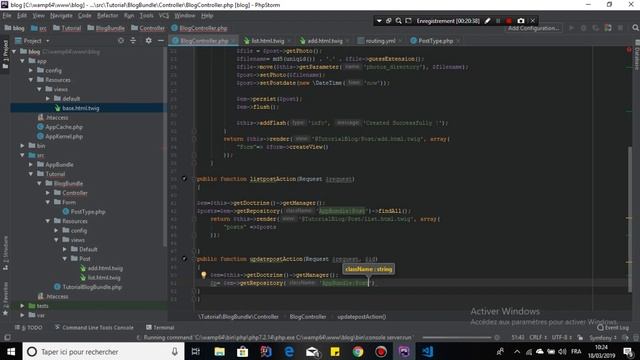Viewport: 640px width, 360px height.
Task: Switch to the PostType.php tab
Action: click(435, 41)
